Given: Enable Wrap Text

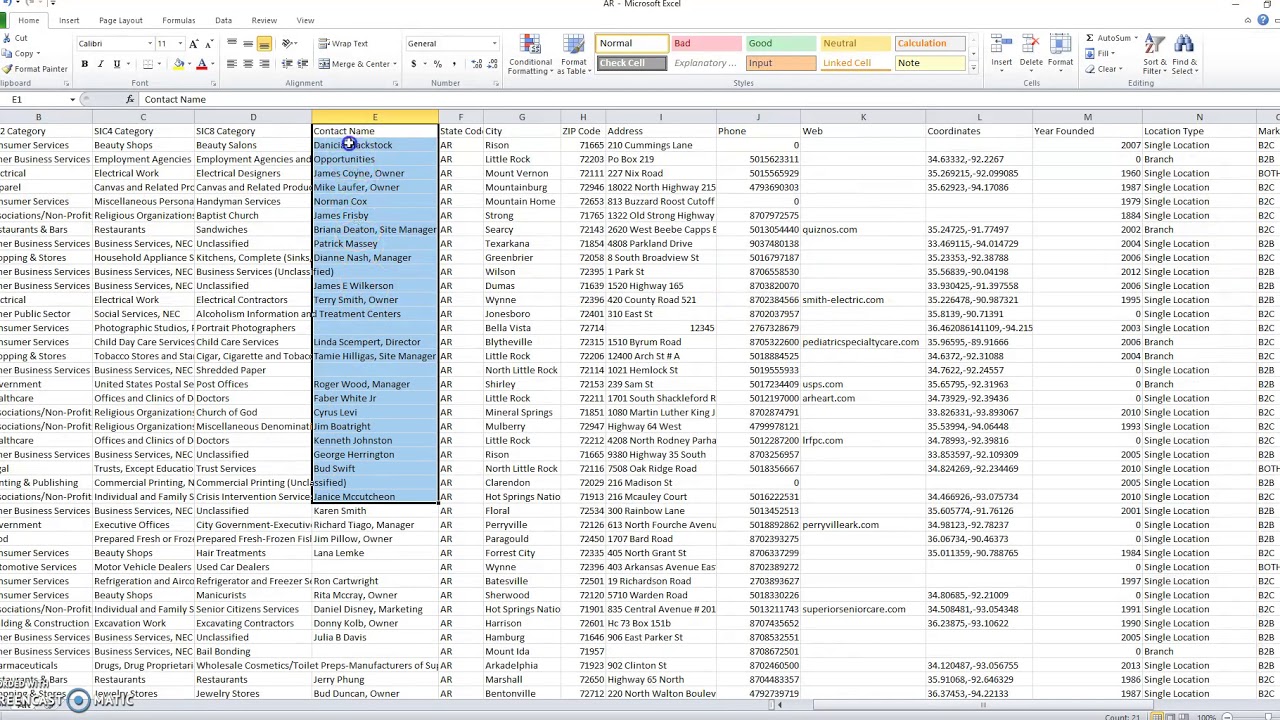Looking at the screenshot, I should tap(343, 44).
